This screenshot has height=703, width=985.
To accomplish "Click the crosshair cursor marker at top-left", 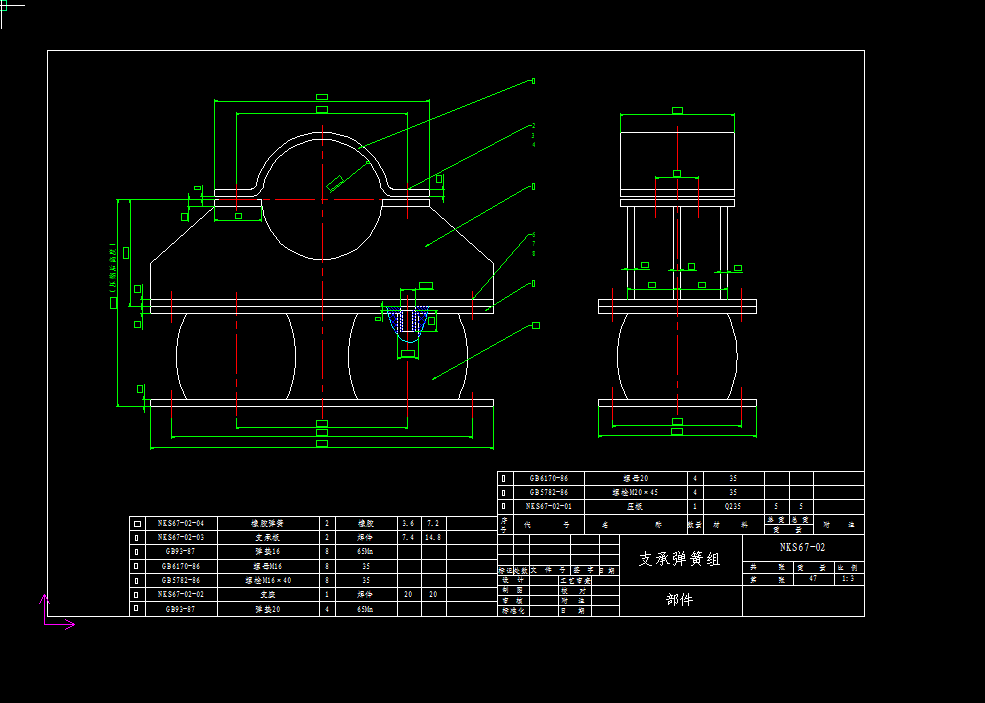I will [10, 8].
